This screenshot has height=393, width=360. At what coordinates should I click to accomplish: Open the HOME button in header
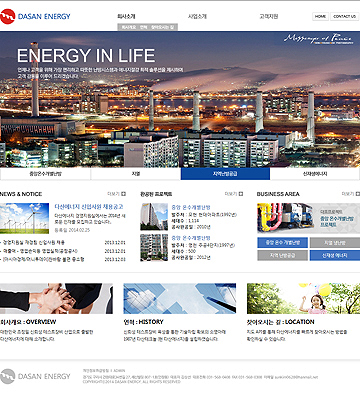[320, 16]
